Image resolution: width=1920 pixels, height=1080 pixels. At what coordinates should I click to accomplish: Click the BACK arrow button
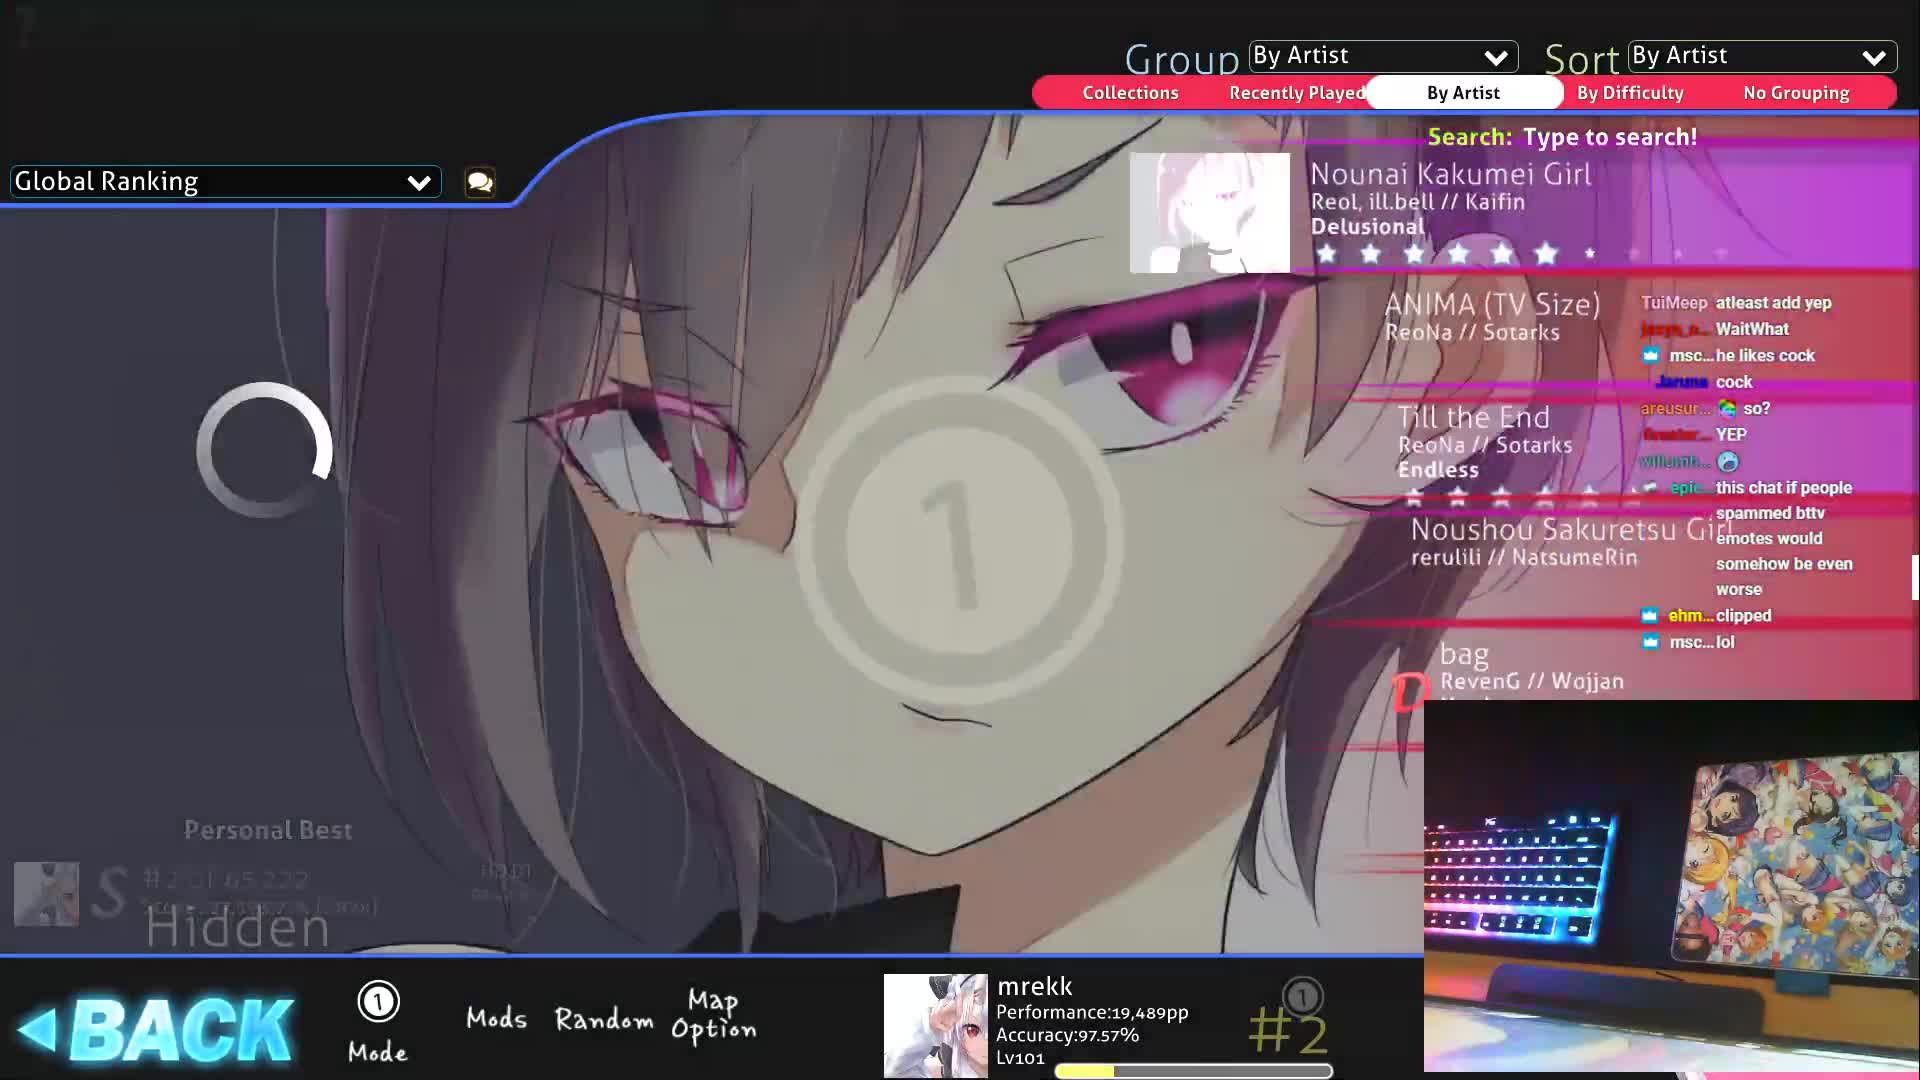157,1028
